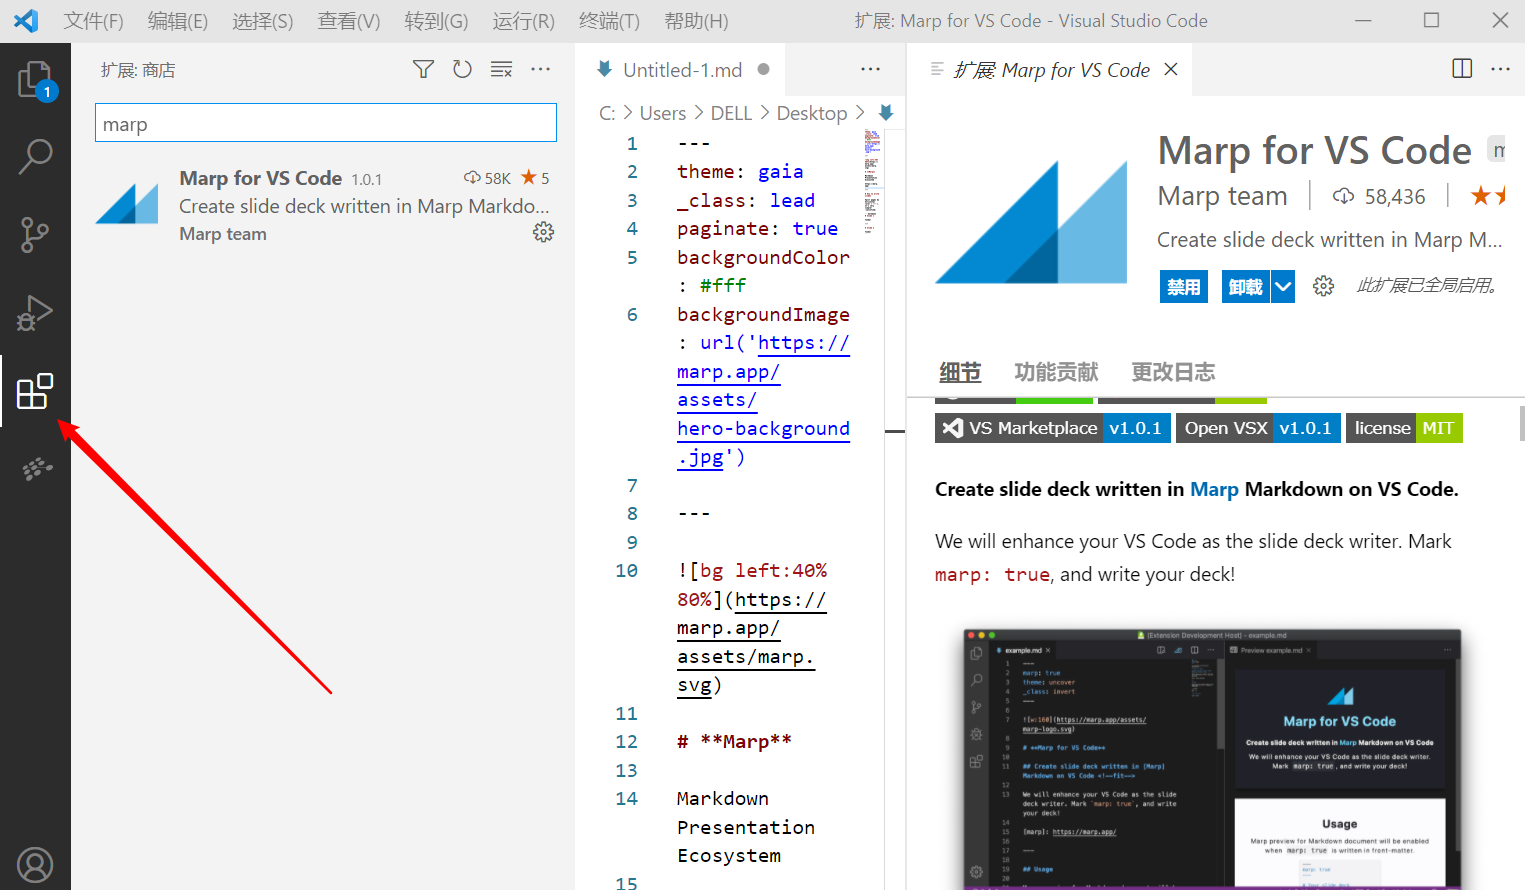The height and width of the screenshot is (890, 1525).
Task: Expand the uninstall button dropdown arrow
Action: pyautogui.click(x=1283, y=287)
